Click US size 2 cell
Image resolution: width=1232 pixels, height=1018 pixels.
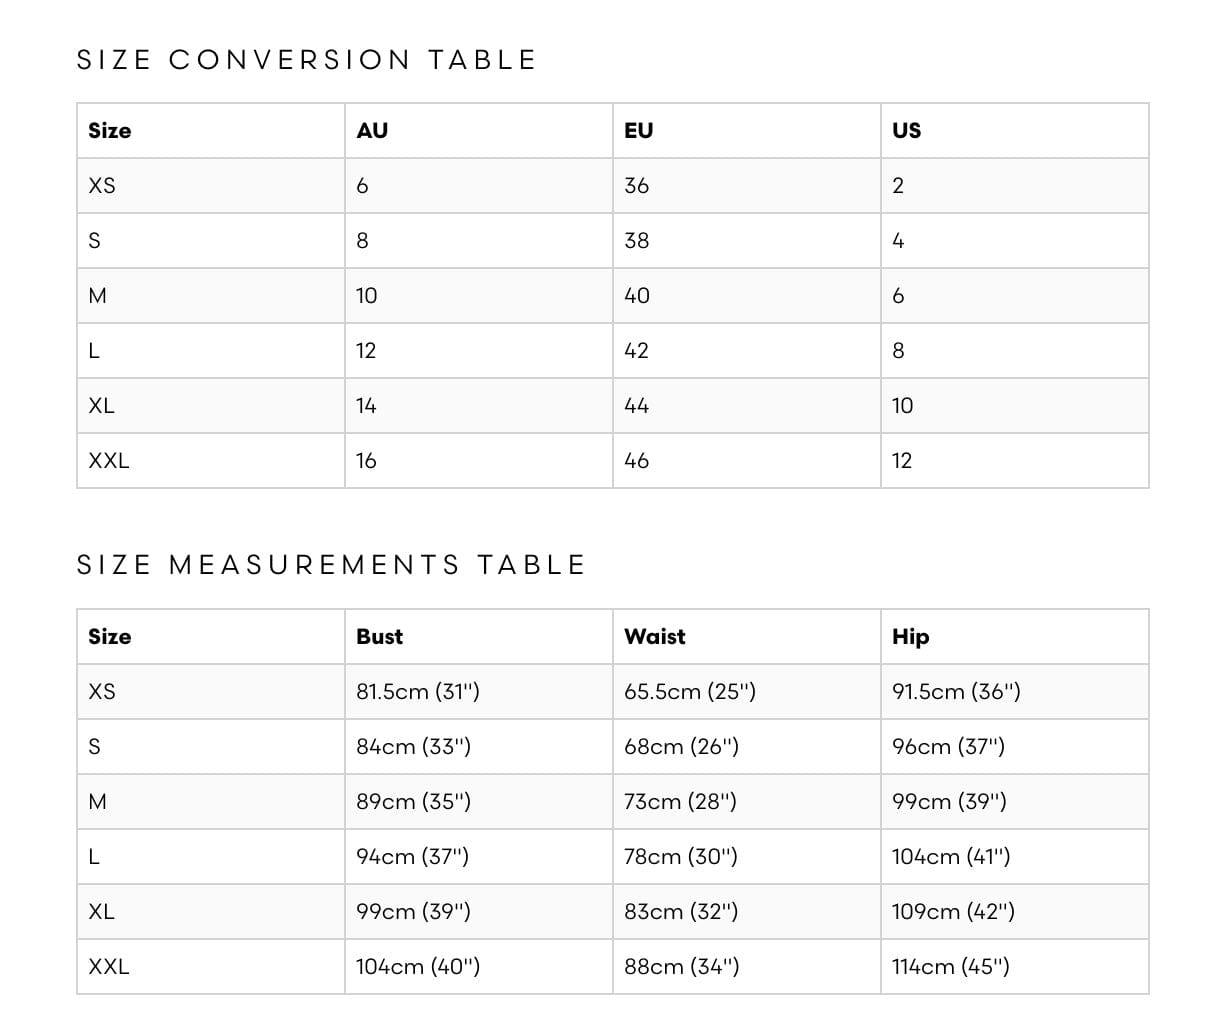click(x=898, y=186)
